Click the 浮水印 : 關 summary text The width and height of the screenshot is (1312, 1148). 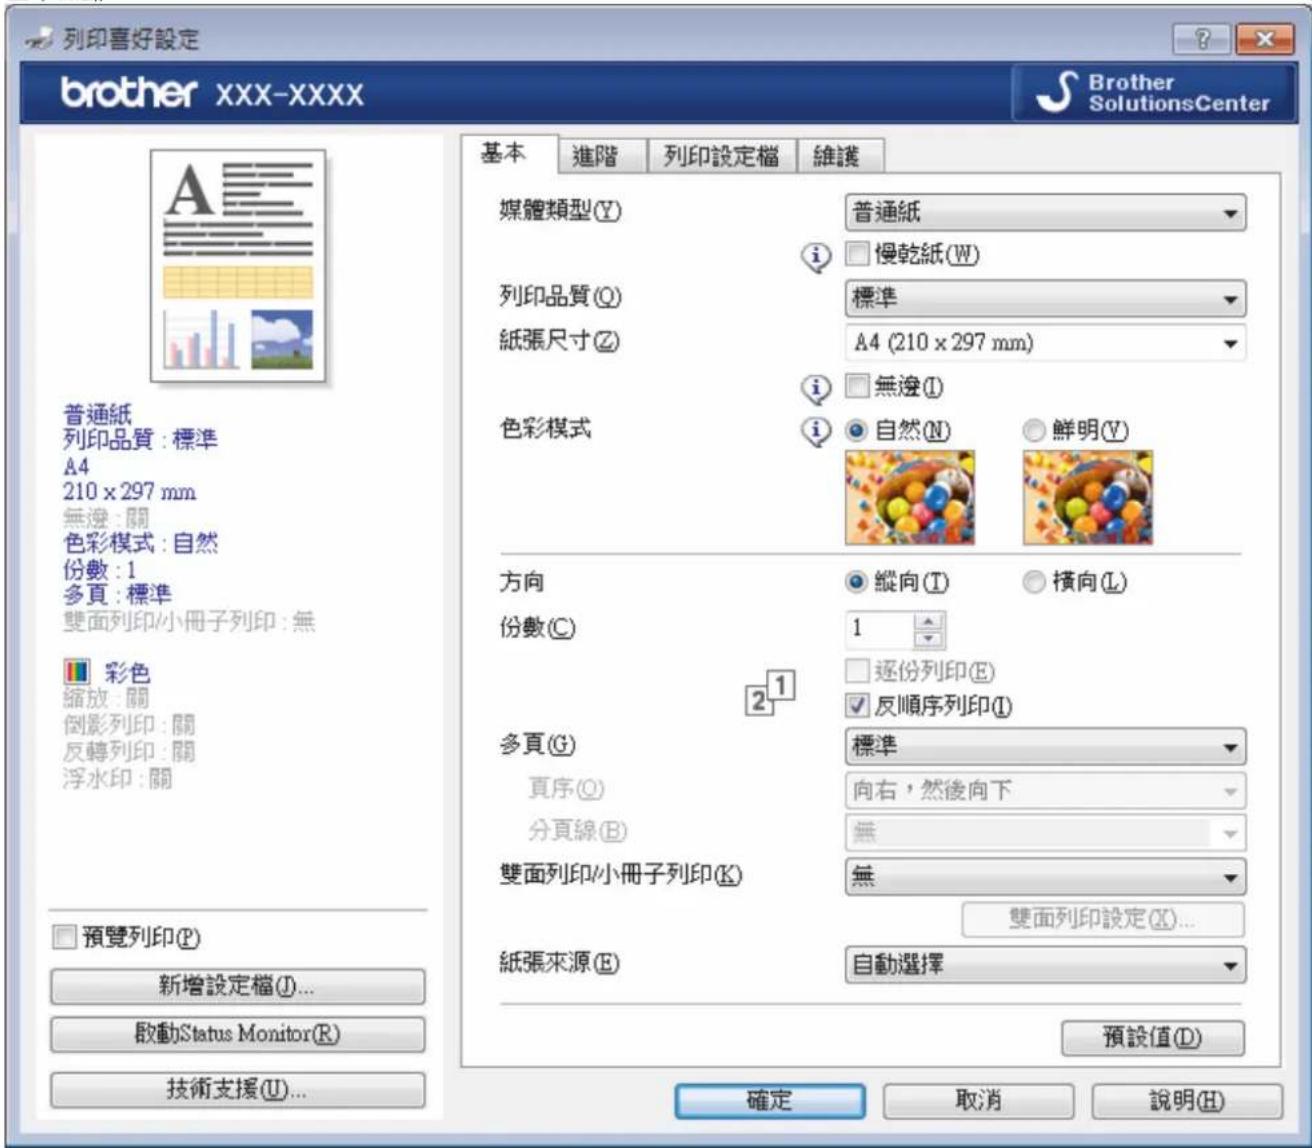(x=116, y=777)
